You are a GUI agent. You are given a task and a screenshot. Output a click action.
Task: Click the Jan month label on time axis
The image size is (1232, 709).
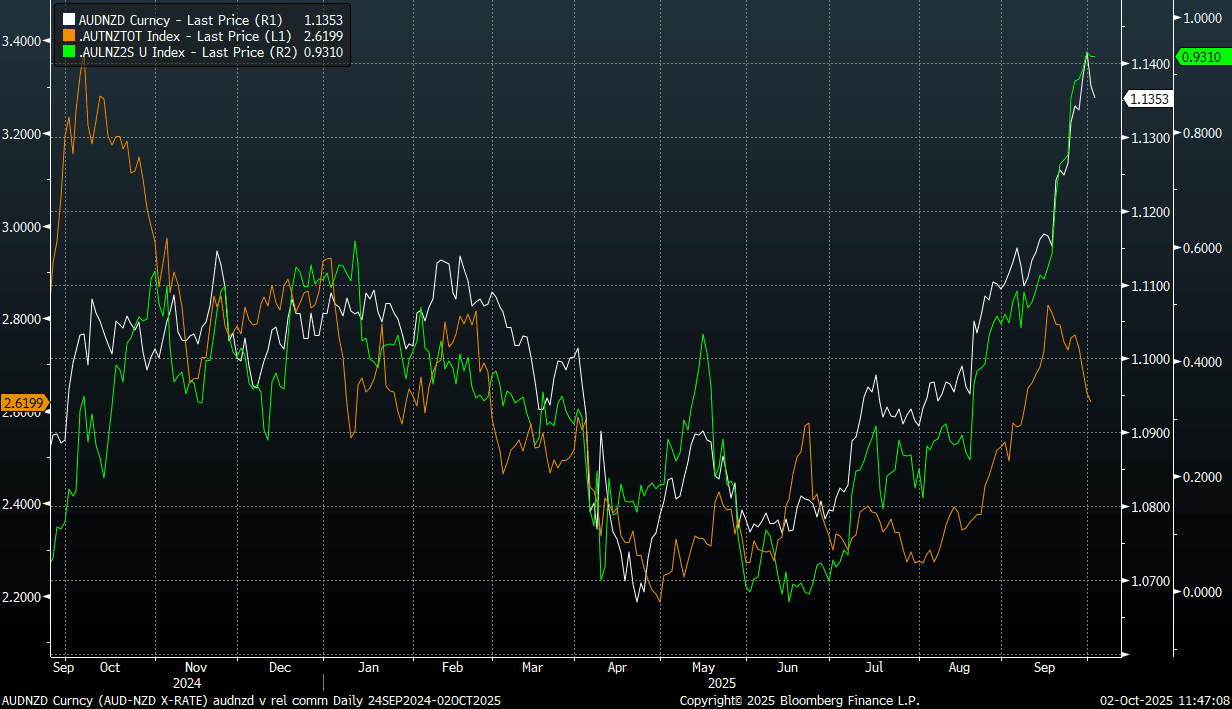[368, 667]
